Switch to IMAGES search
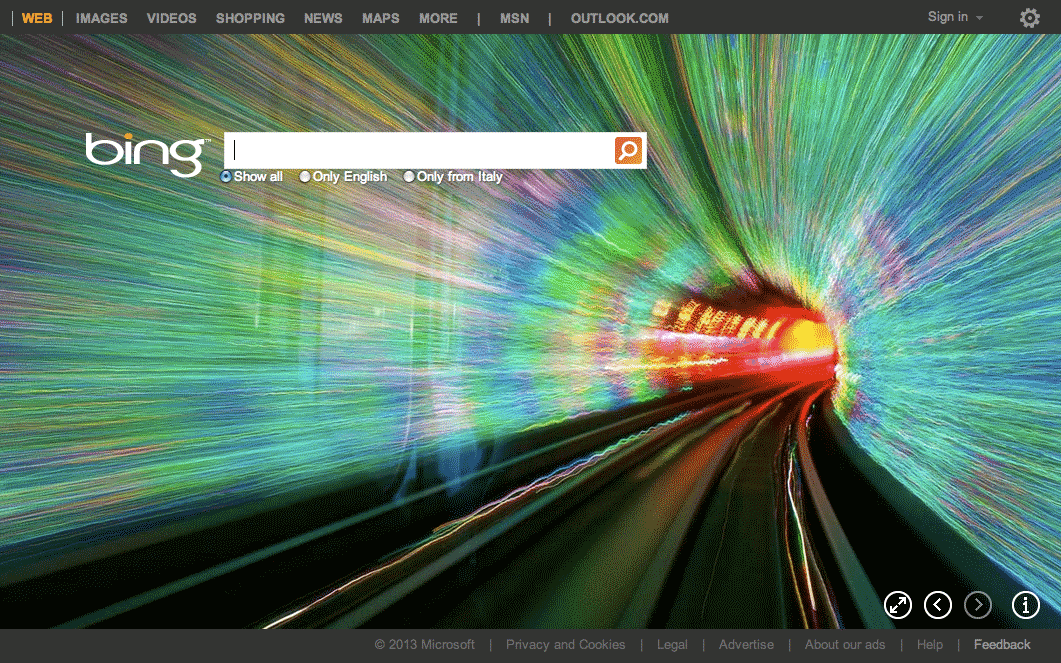The width and height of the screenshot is (1061, 663). click(101, 18)
